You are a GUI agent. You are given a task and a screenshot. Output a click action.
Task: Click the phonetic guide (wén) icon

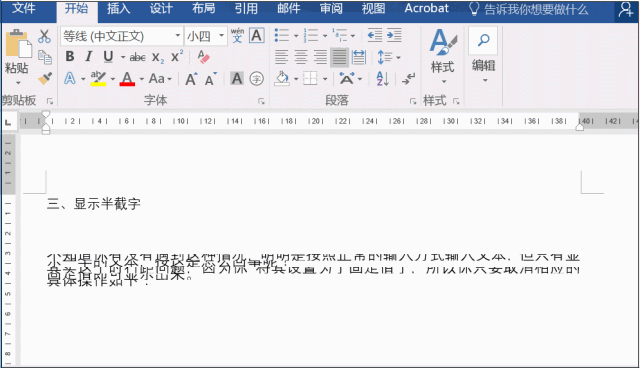point(237,35)
